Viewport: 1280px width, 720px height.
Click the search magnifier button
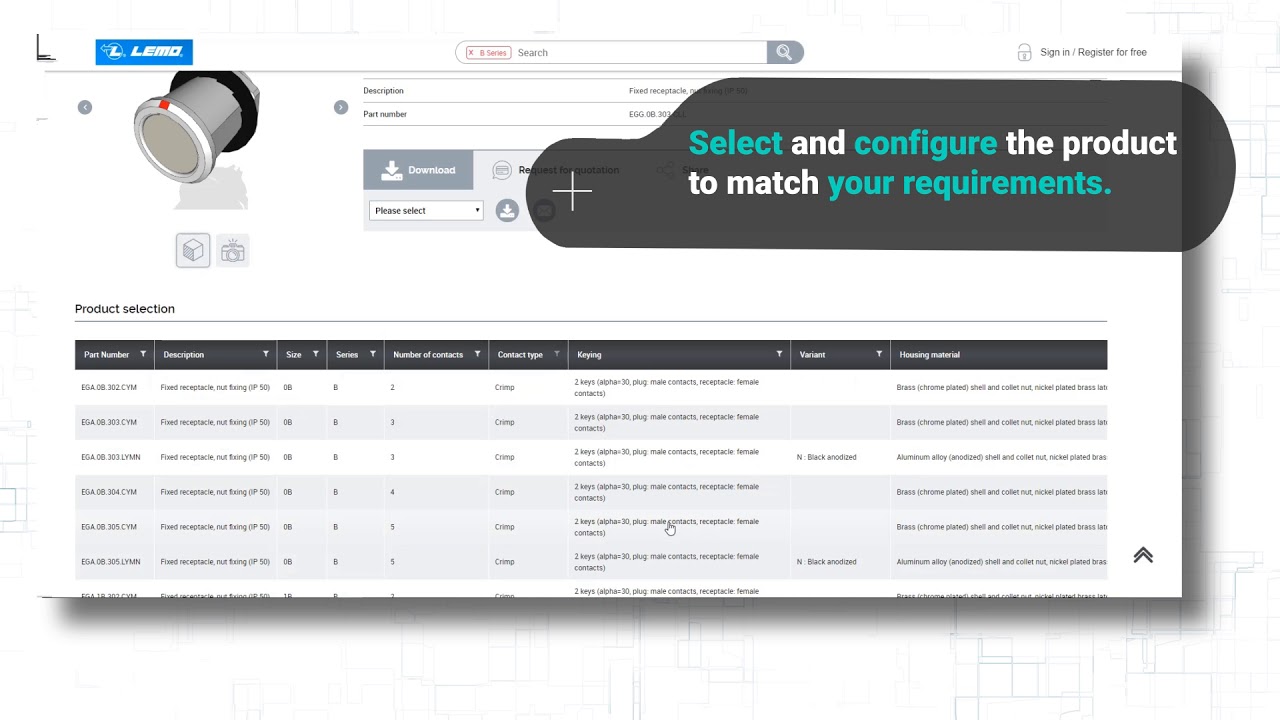[x=784, y=52]
